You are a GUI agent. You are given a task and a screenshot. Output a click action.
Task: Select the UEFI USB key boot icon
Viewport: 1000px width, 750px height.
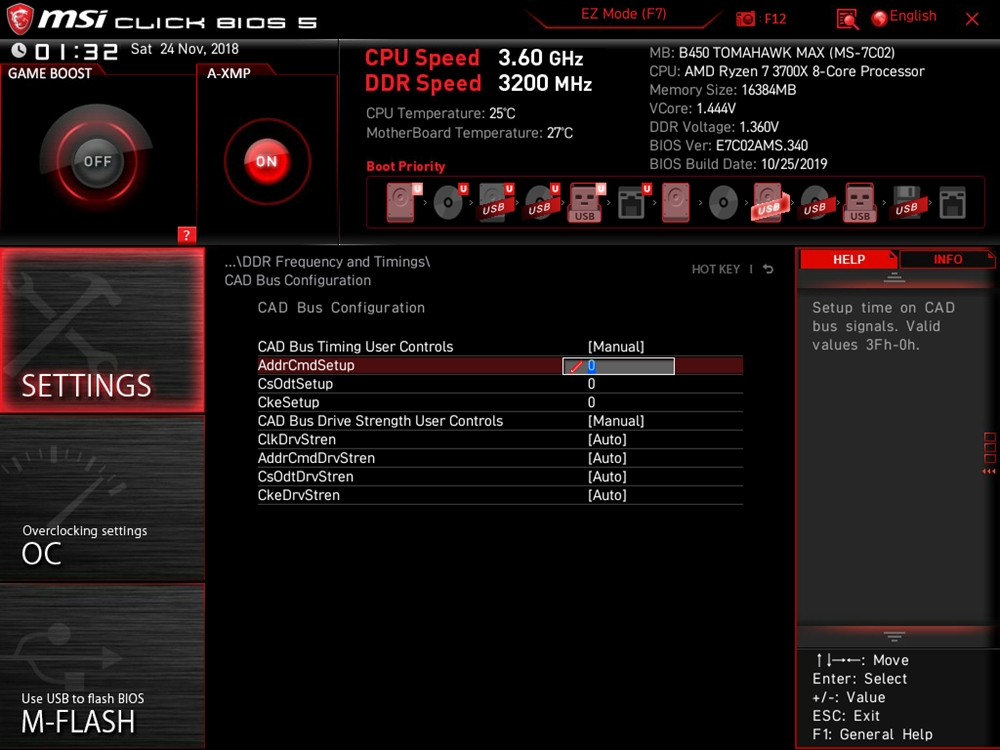point(586,202)
